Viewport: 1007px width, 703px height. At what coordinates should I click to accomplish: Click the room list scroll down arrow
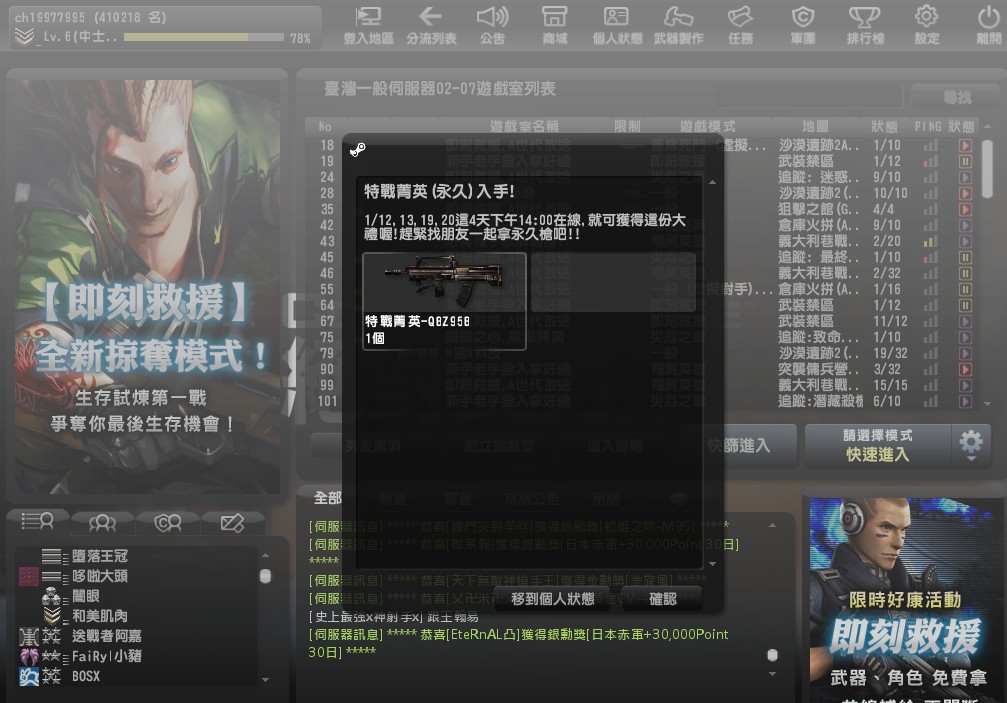(988, 404)
